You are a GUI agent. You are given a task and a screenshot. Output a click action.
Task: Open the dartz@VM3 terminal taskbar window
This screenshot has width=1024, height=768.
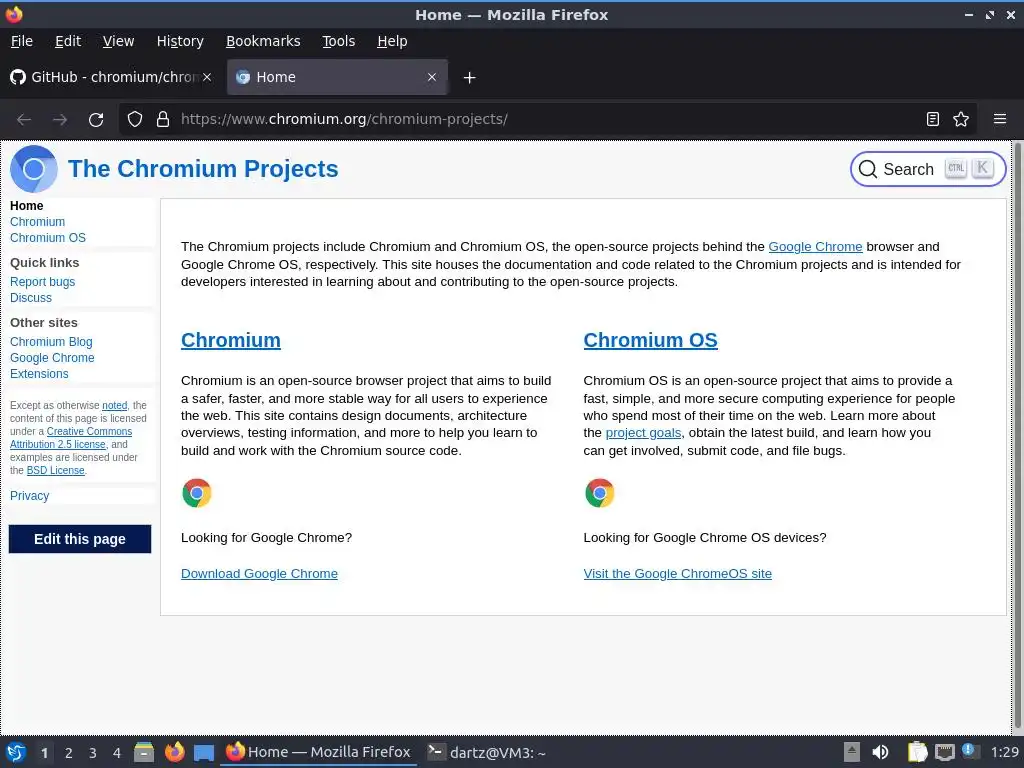point(487,752)
